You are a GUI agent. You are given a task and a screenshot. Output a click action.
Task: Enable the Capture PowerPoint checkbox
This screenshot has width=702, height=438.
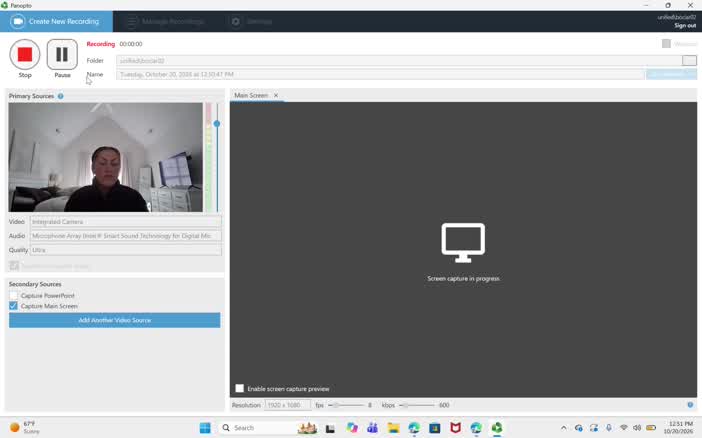click(x=13, y=296)
